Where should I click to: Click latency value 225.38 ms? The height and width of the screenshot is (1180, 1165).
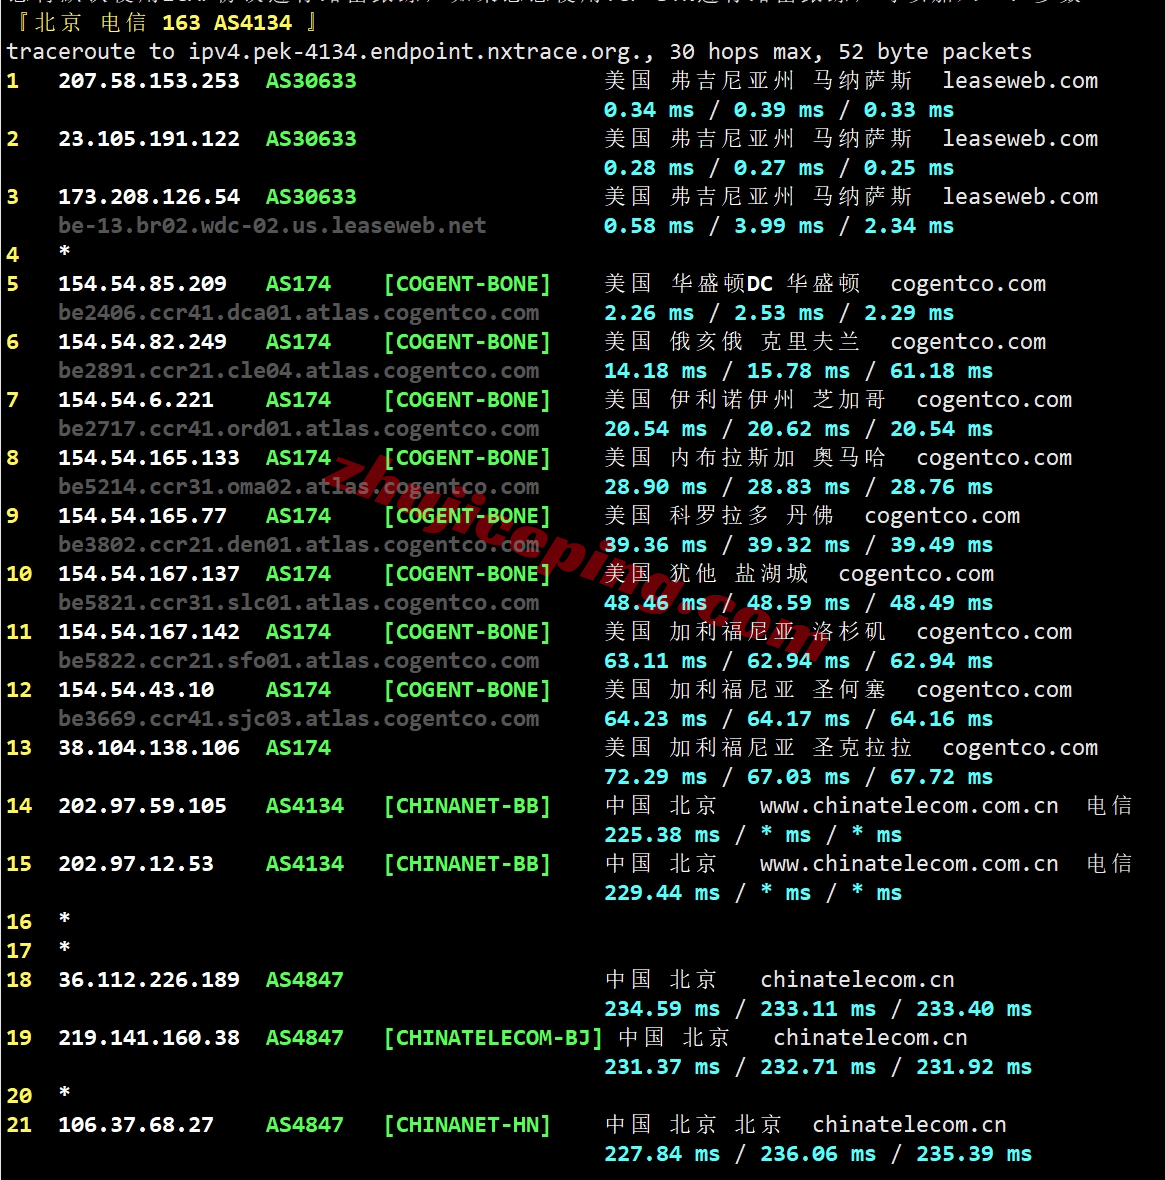click(x=662, y=835)
